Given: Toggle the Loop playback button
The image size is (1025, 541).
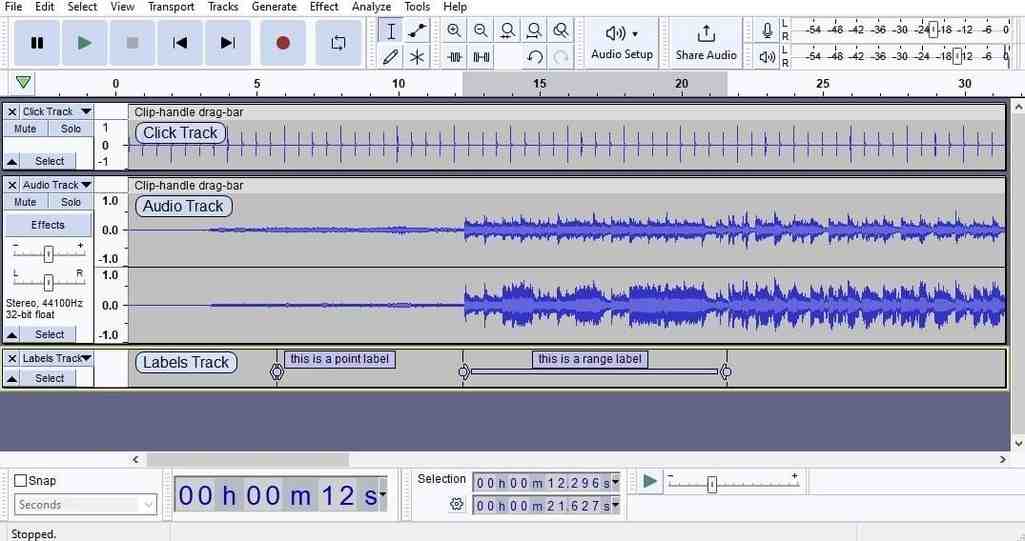Looking at the screenshot, I should click(x=338, y=43).
